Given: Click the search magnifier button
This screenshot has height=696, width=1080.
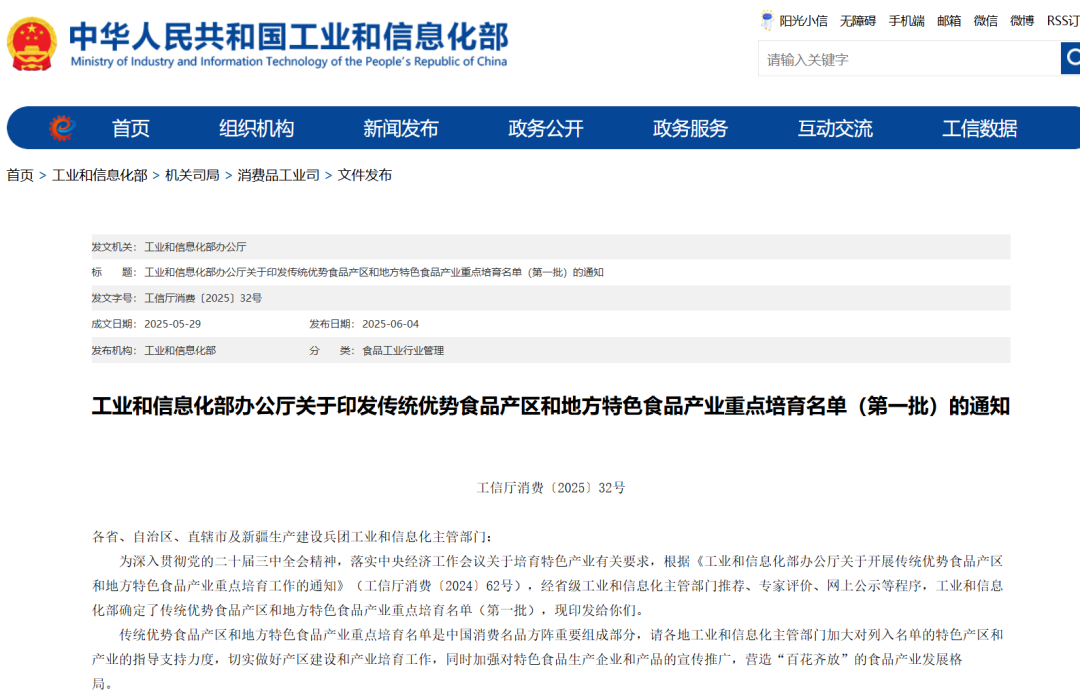Looking at the screenshot, I should coord(1071,58).
